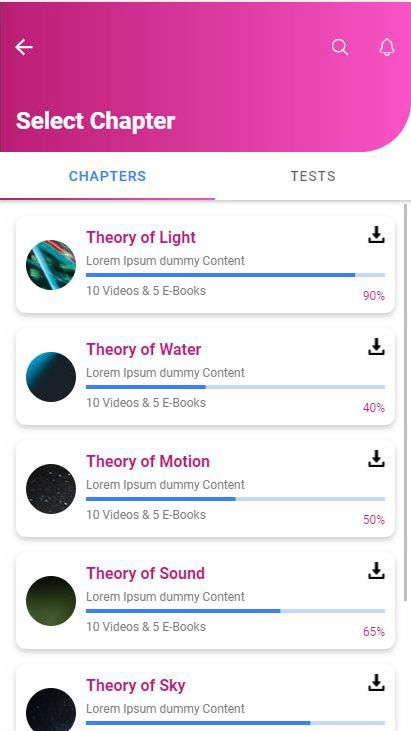Click the Theory of Light progress bar

pyautogui.click(x=235, y=275)
